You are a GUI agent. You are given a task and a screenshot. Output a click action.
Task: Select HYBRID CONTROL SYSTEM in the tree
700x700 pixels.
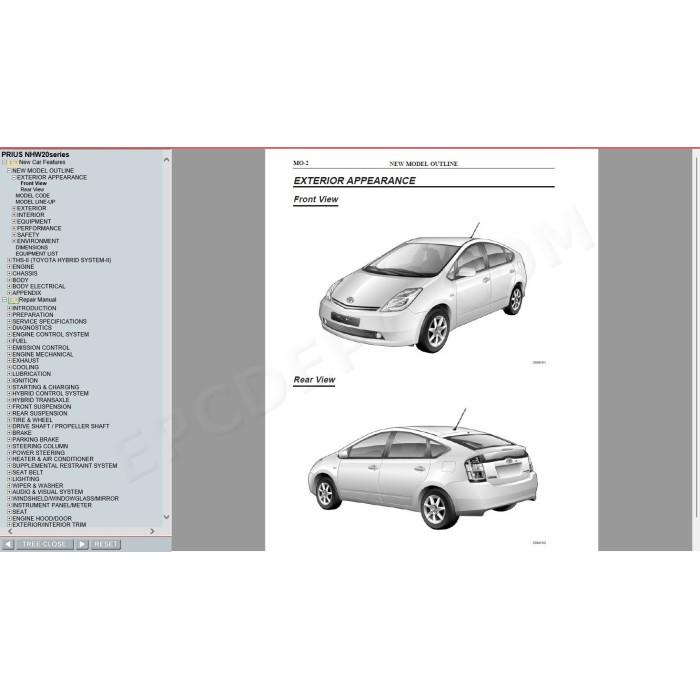tap(50, 394)
